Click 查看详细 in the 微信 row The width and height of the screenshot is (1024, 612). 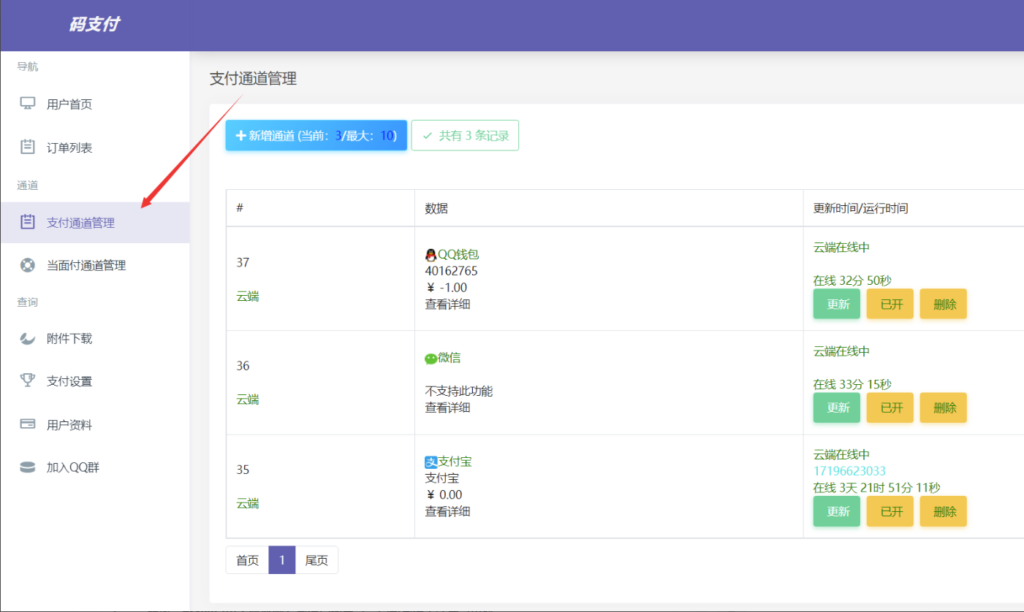(x=447, y=408)
